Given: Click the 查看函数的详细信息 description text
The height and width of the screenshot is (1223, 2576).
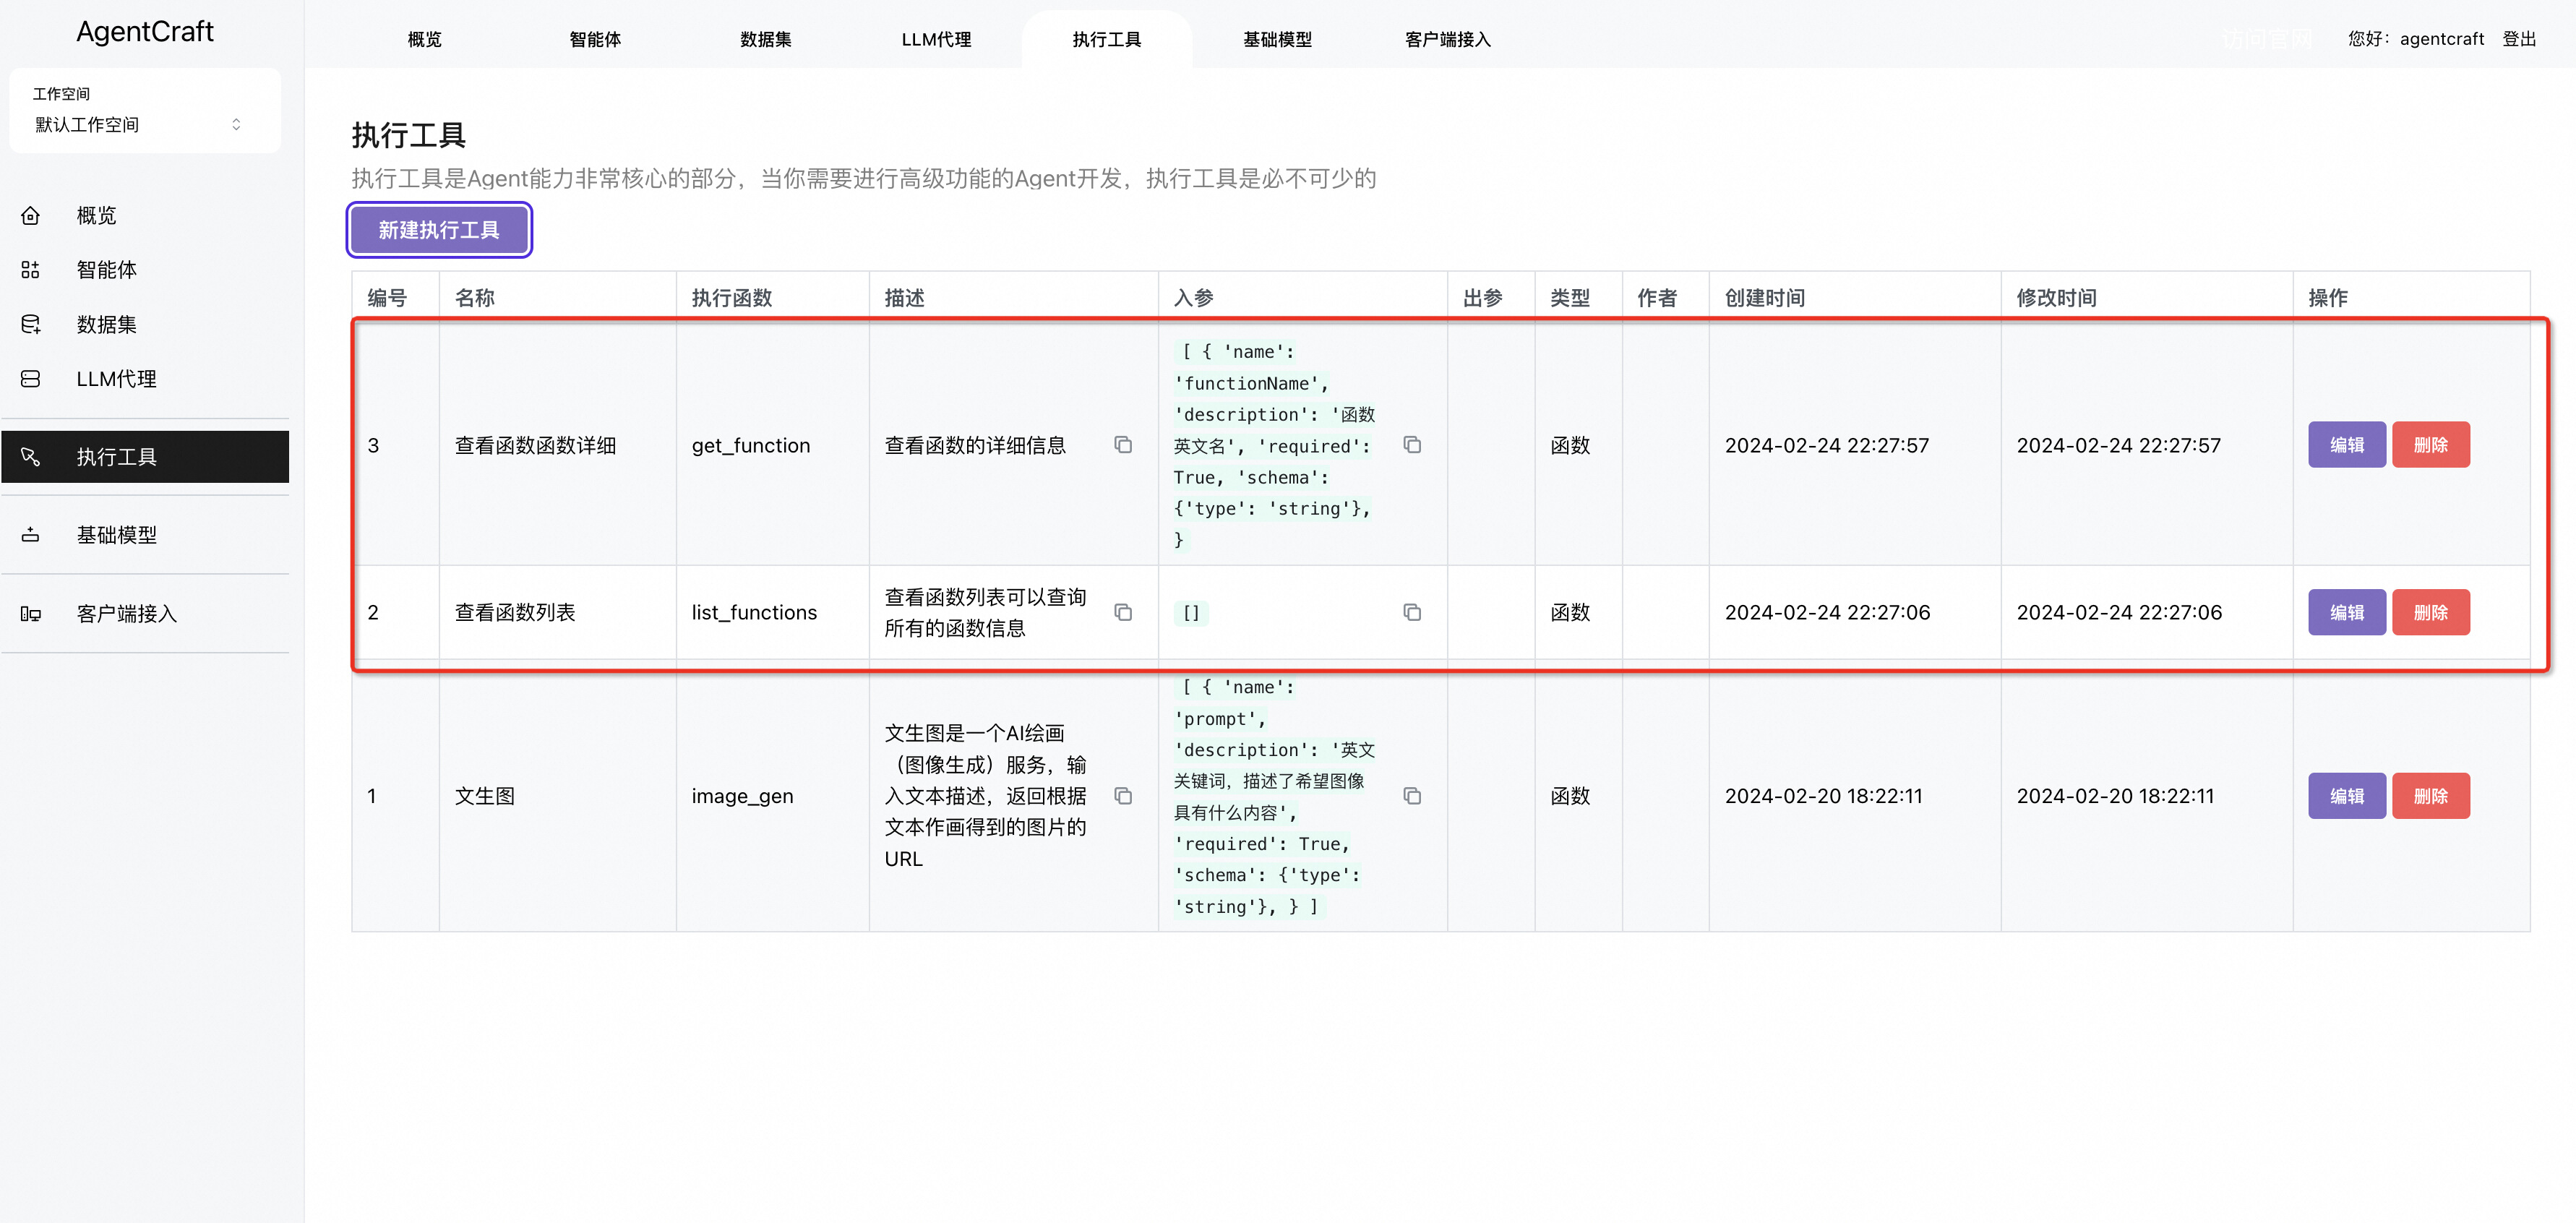Looking at the screenshot, I should [975, 445].
